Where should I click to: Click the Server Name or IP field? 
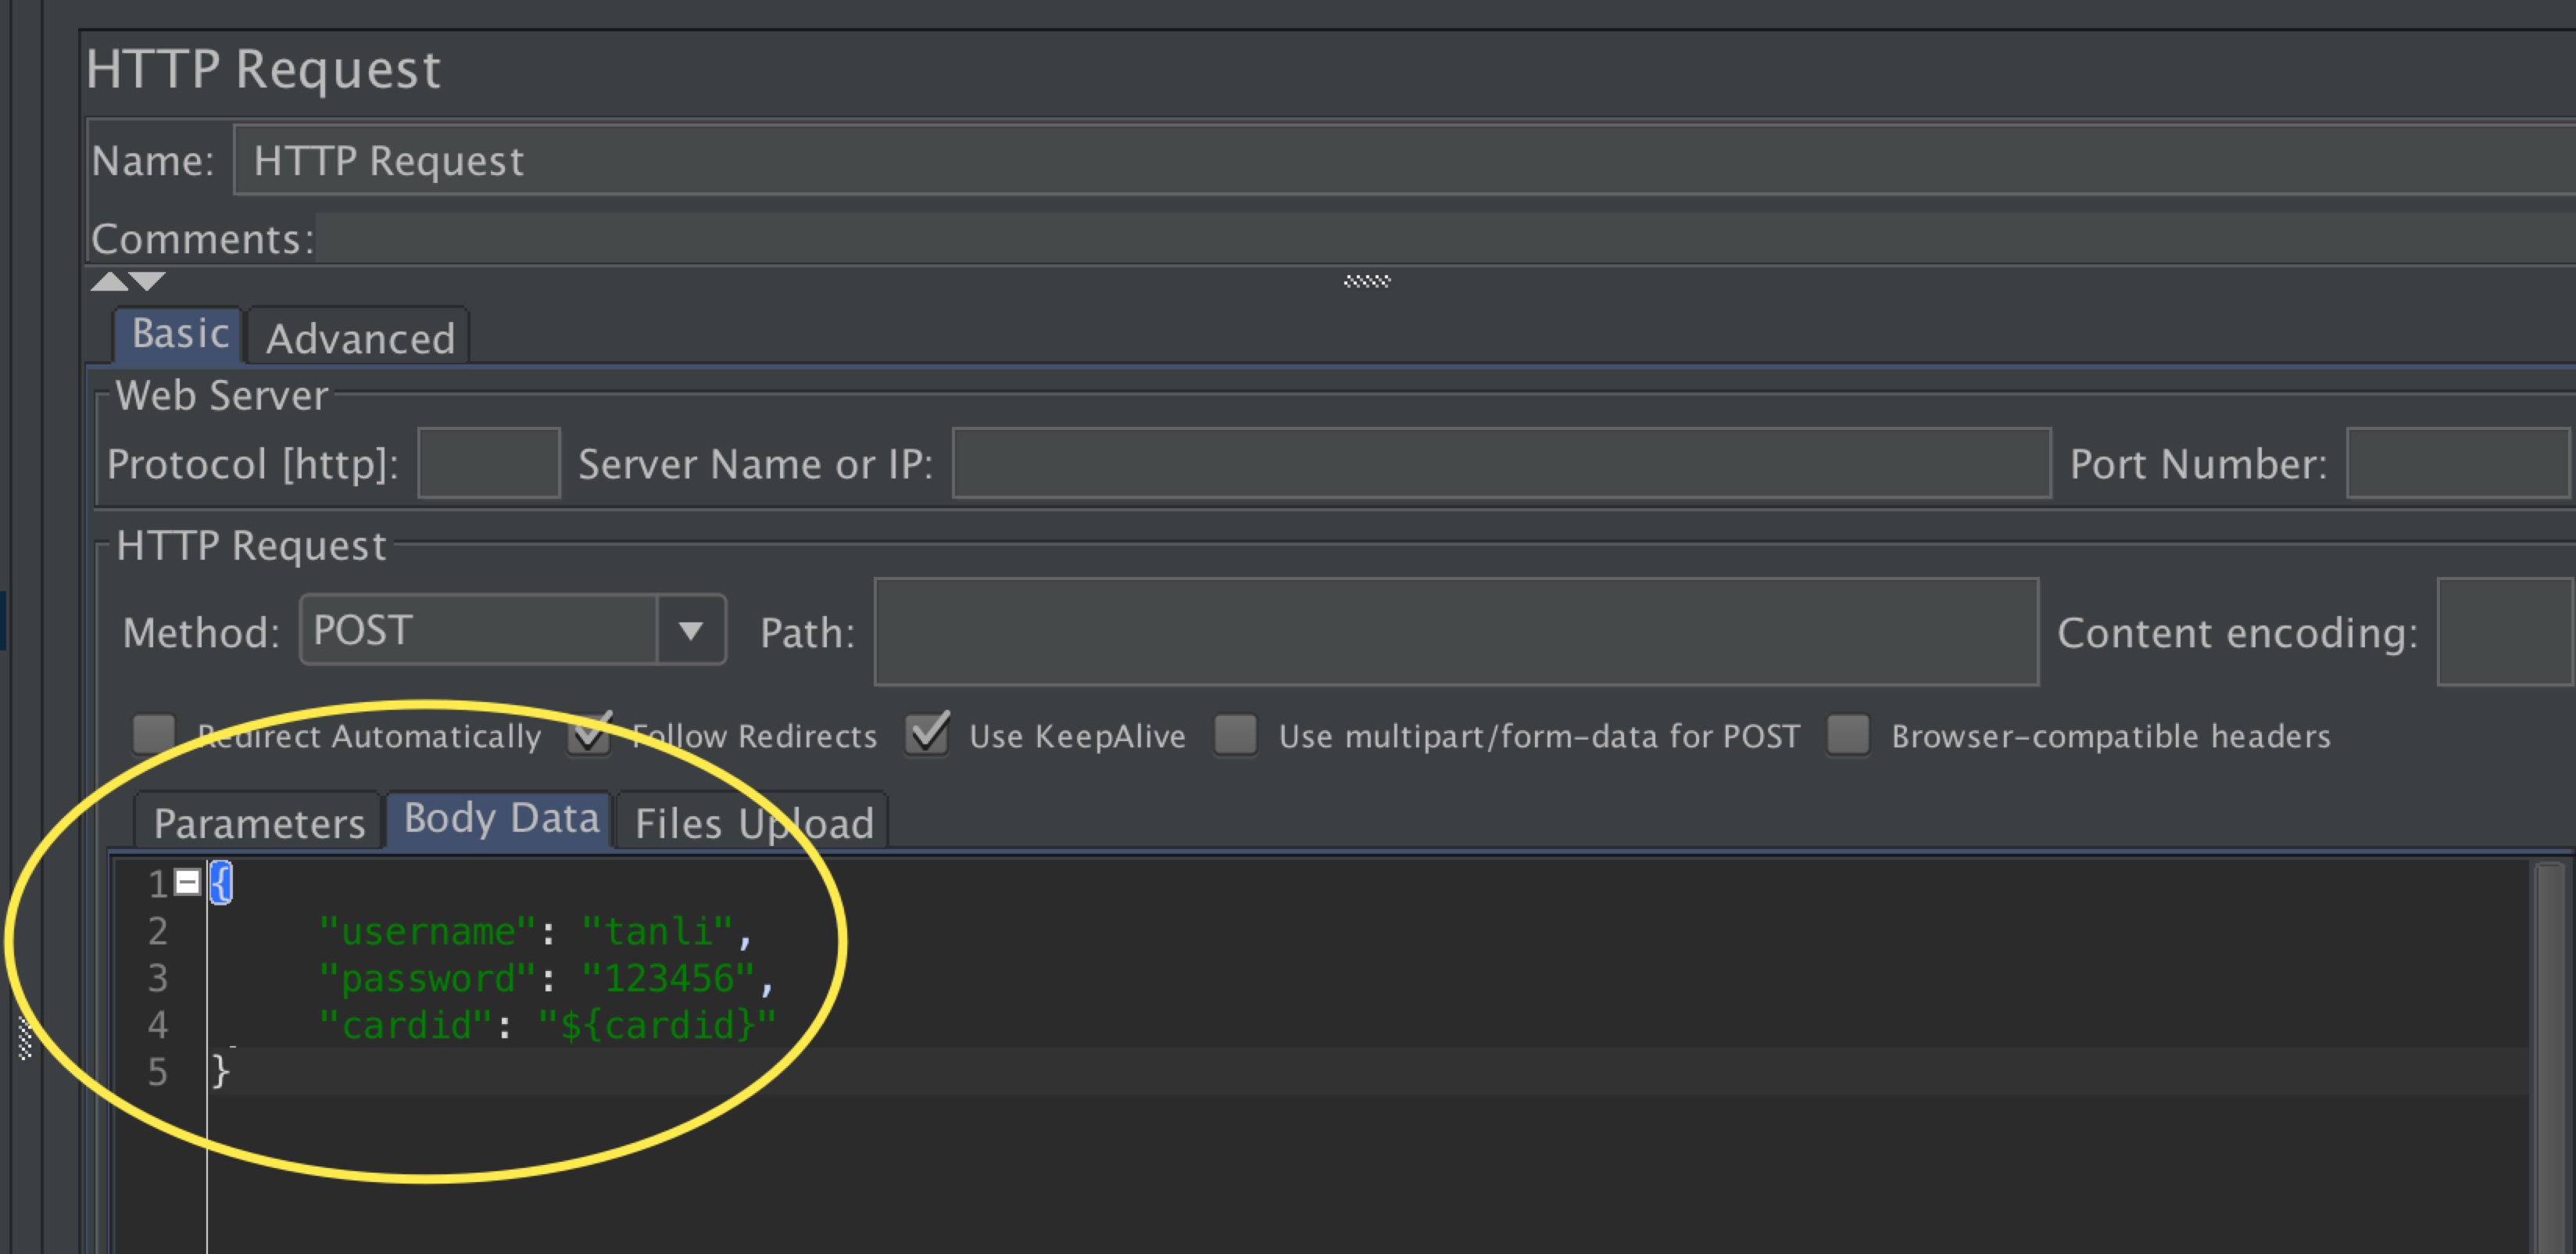(x=1500, y=463)
